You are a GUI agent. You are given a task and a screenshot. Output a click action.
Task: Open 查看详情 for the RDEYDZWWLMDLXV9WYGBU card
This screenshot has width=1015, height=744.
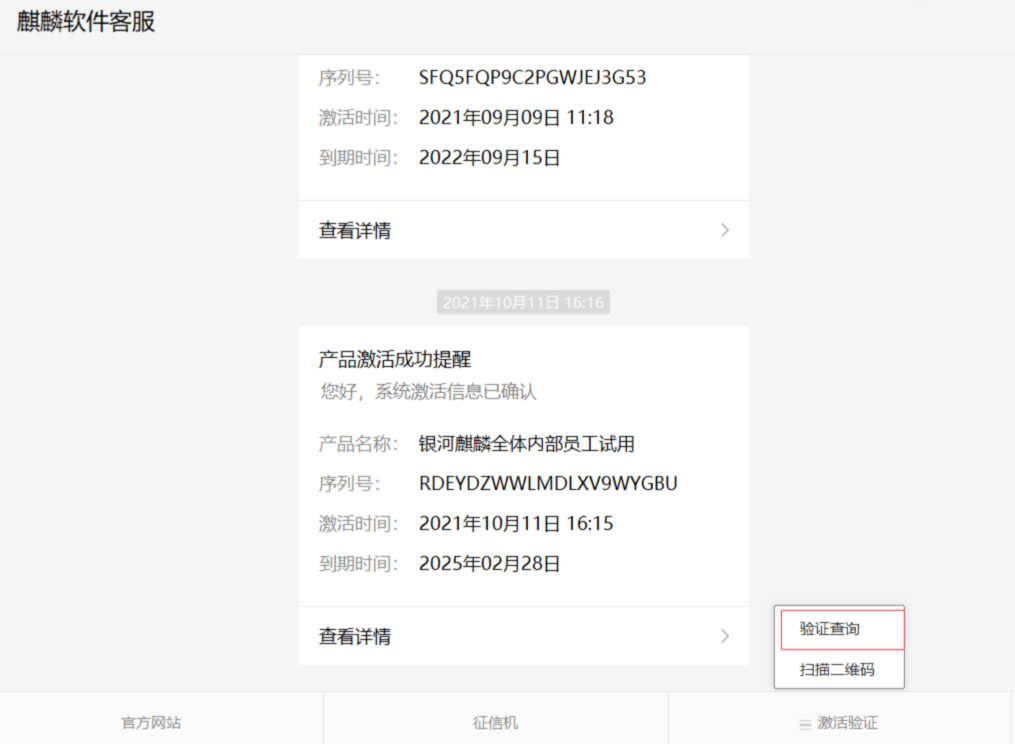pyautogui.click(x=524, y=636)
